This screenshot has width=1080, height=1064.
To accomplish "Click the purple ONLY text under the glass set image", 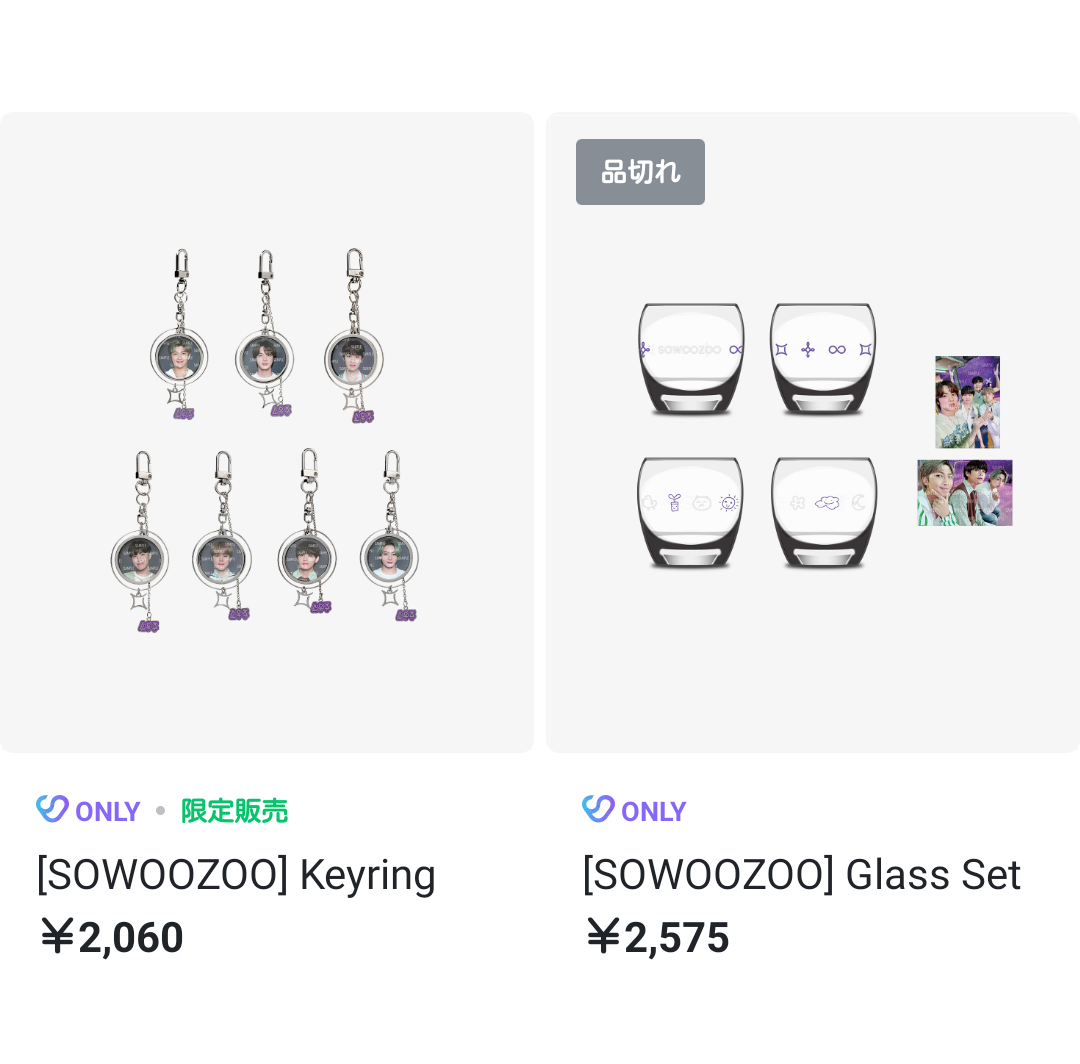I will (654, 811).
